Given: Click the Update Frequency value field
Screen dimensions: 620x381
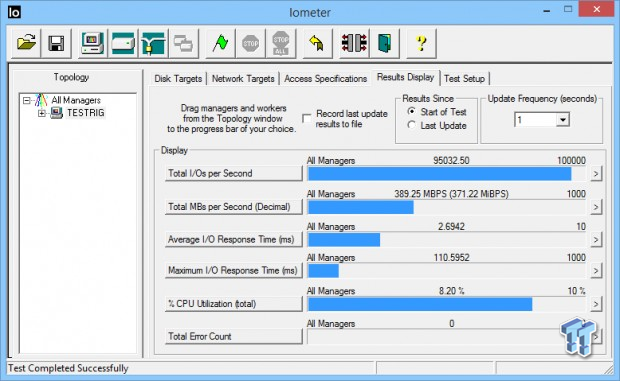Looking at the screenshot, I should coord(535,119).
